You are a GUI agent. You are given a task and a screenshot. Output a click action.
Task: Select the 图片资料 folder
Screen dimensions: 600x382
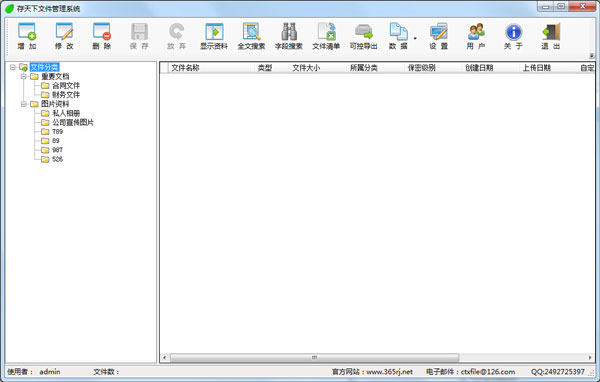[x=55, y=104]
